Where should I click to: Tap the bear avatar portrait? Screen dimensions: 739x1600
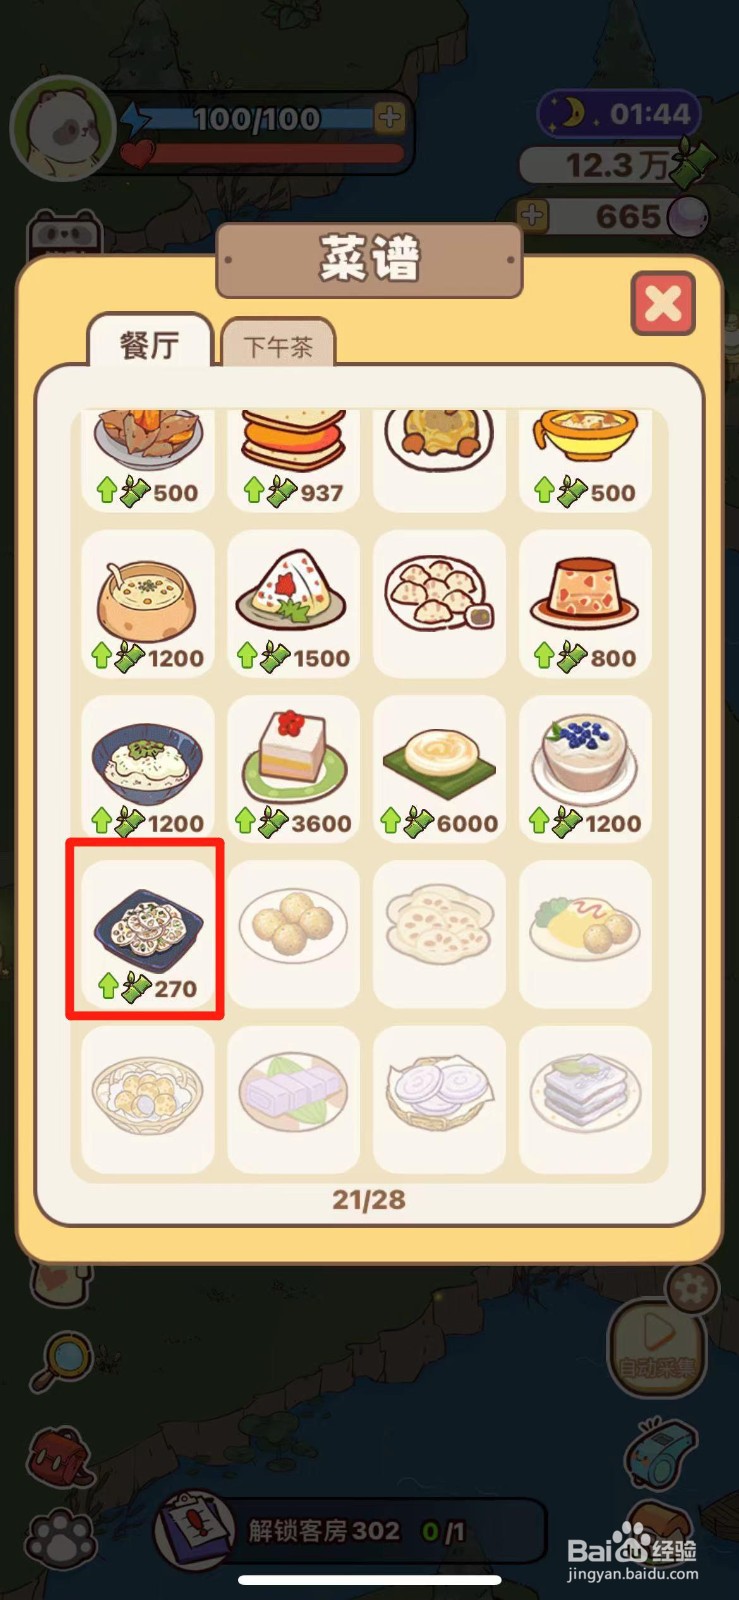tap(60, 130)
